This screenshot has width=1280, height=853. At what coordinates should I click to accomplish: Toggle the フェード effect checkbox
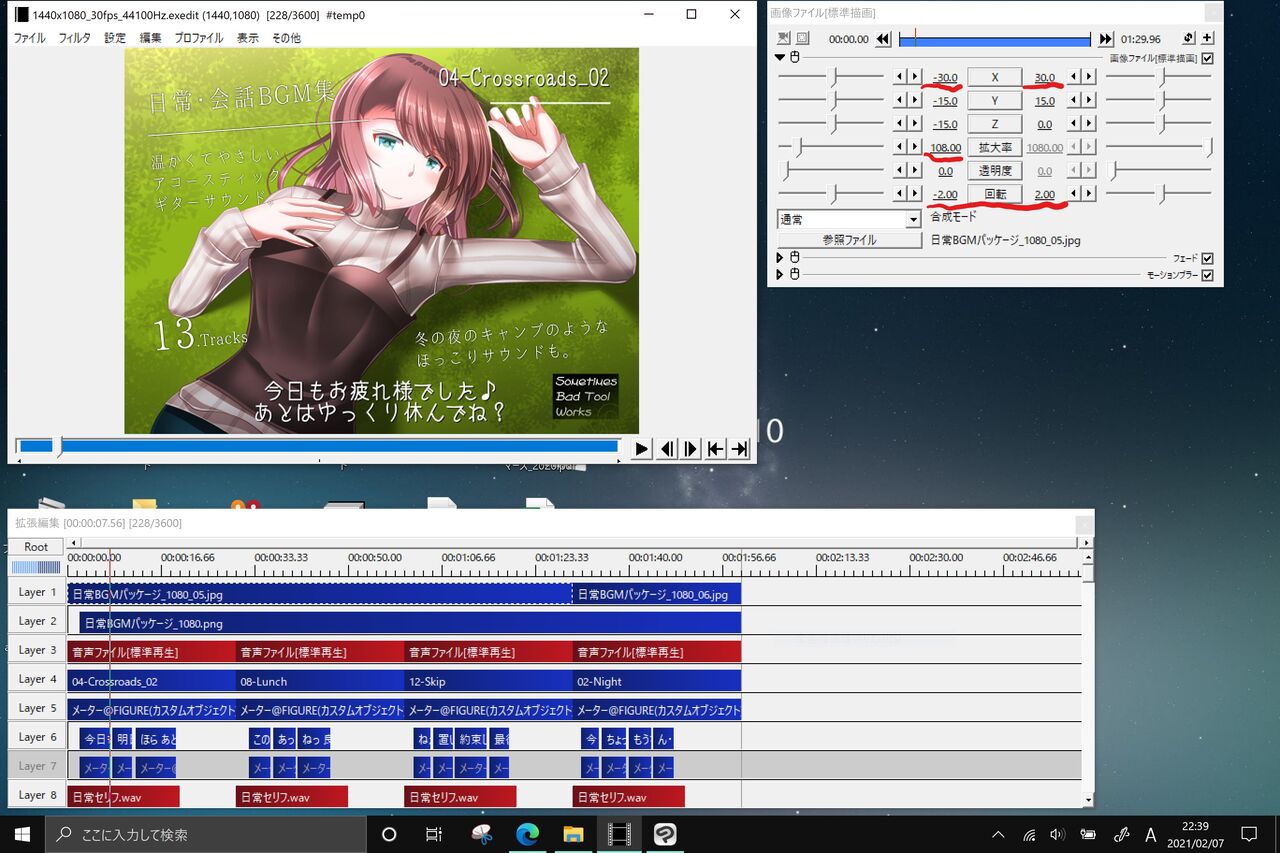click(1208, 258)
